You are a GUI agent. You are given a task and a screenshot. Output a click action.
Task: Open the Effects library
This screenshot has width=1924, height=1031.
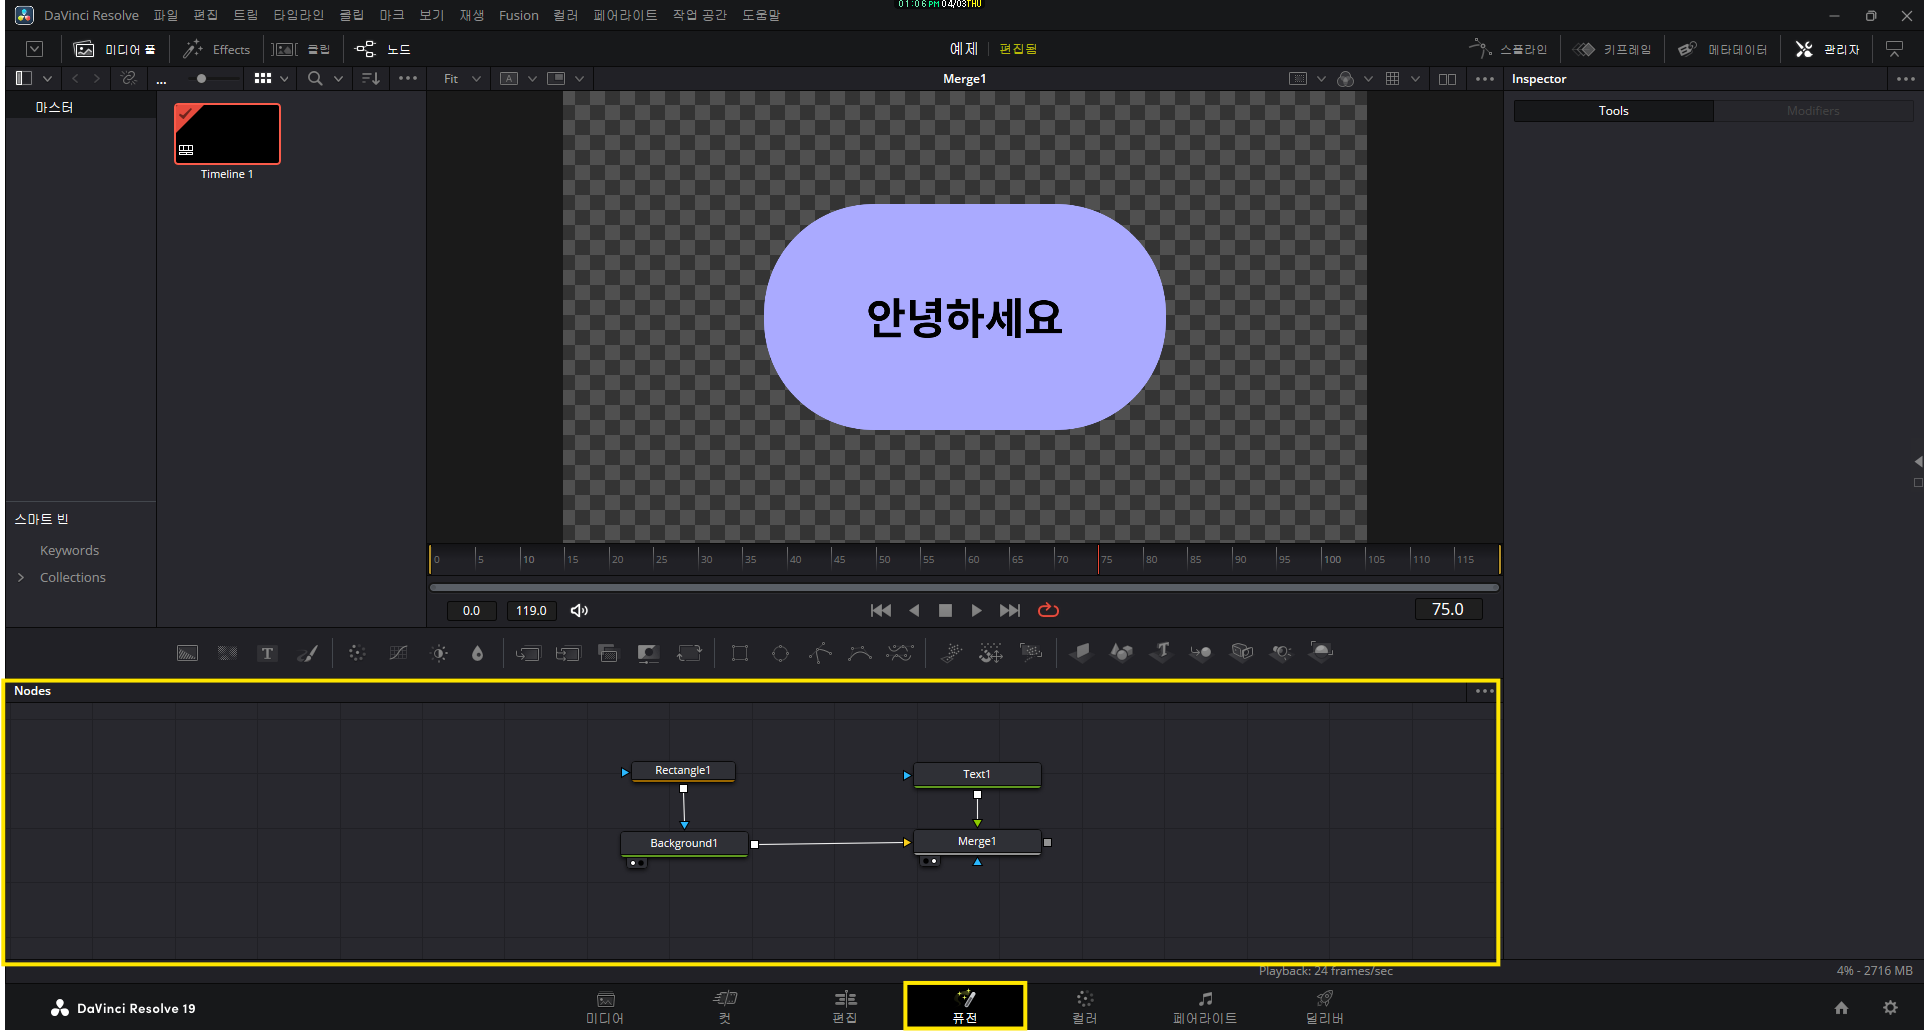[x=216, y=49]
